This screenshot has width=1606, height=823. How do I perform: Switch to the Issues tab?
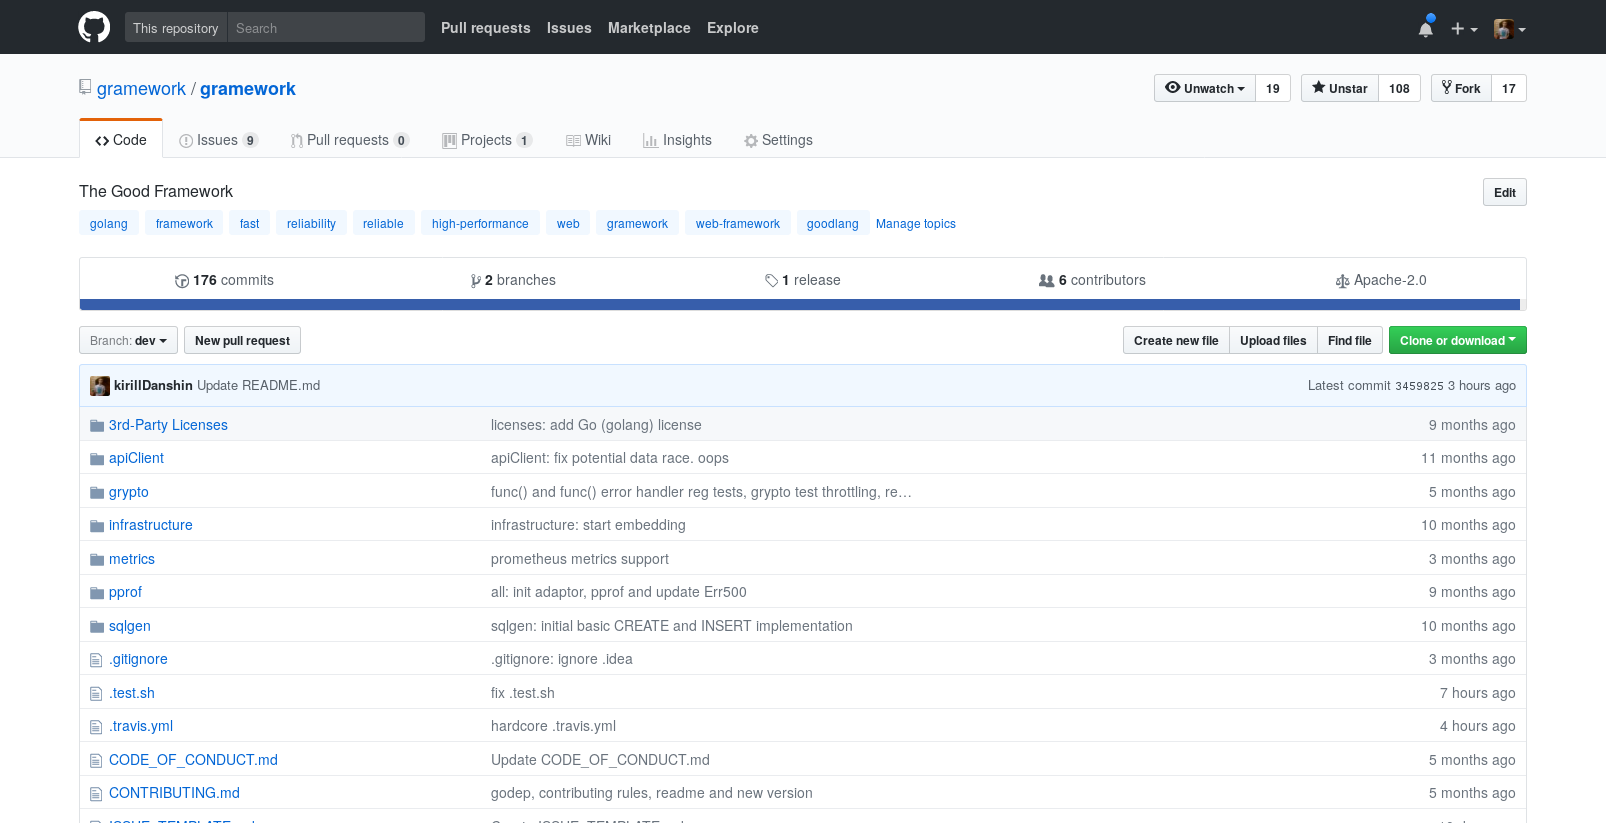(218, 140)
